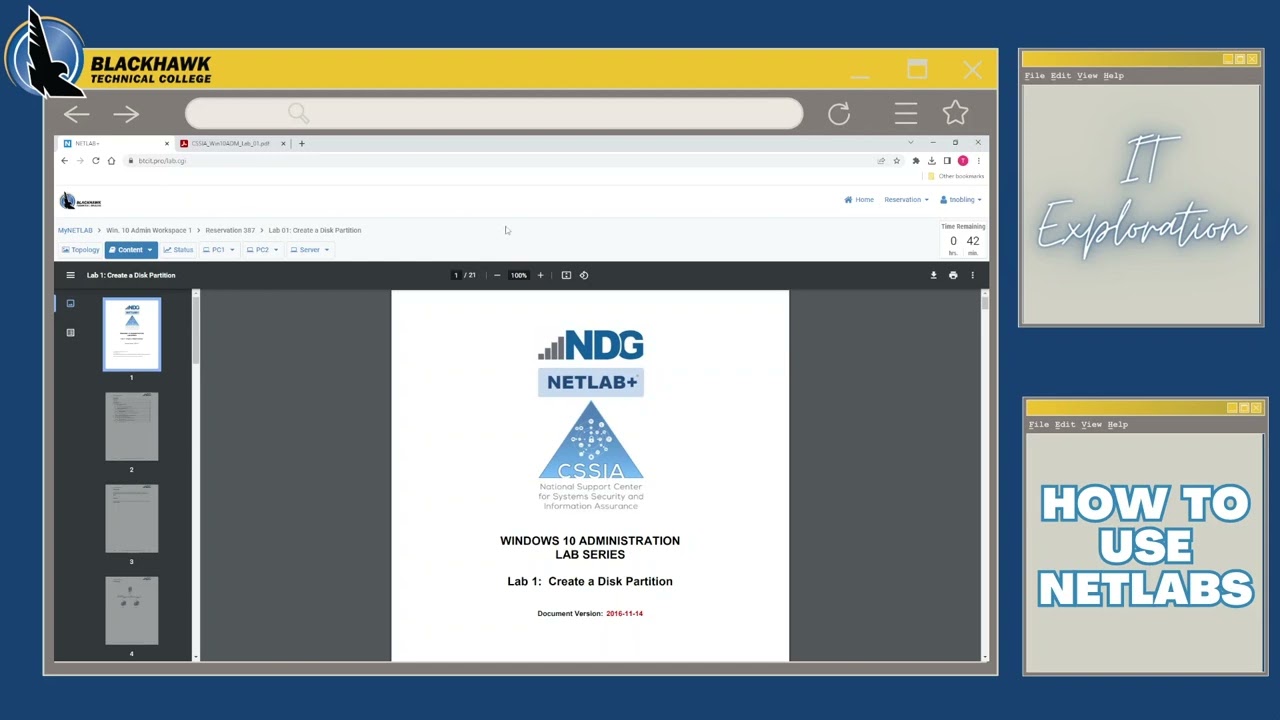Viewport: 1280px width, 720px height.
Task: Open the PC1 dropdown
Action: click(x=219, y=250)
